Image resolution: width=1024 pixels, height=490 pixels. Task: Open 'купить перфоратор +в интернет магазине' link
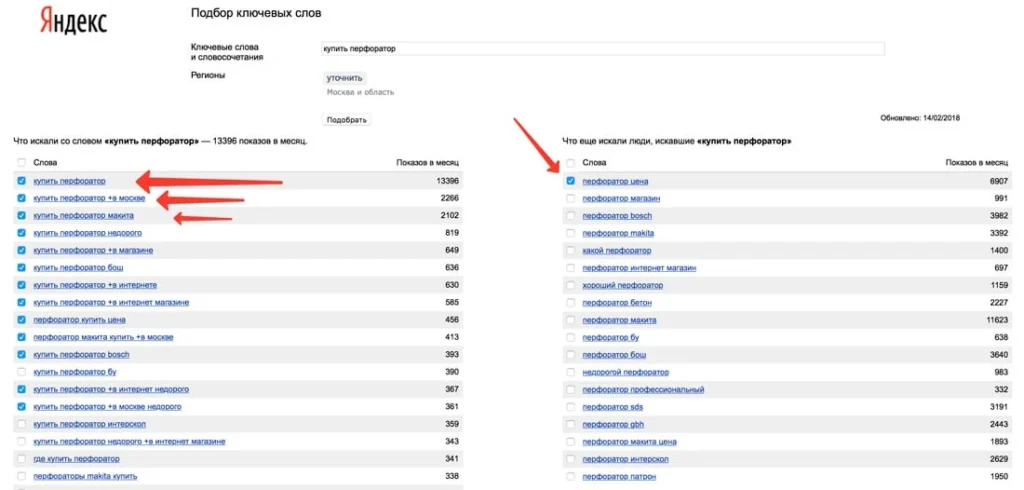(111, 302)
